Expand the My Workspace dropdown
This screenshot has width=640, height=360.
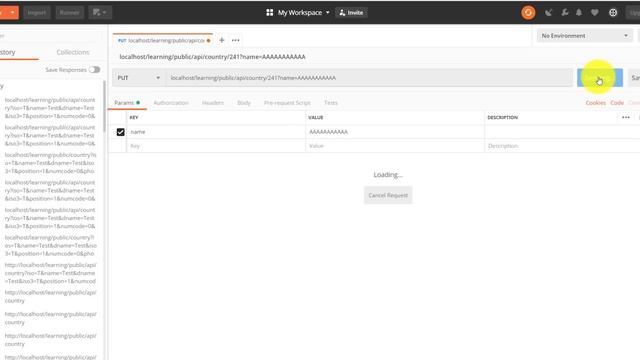click(303, 13)
